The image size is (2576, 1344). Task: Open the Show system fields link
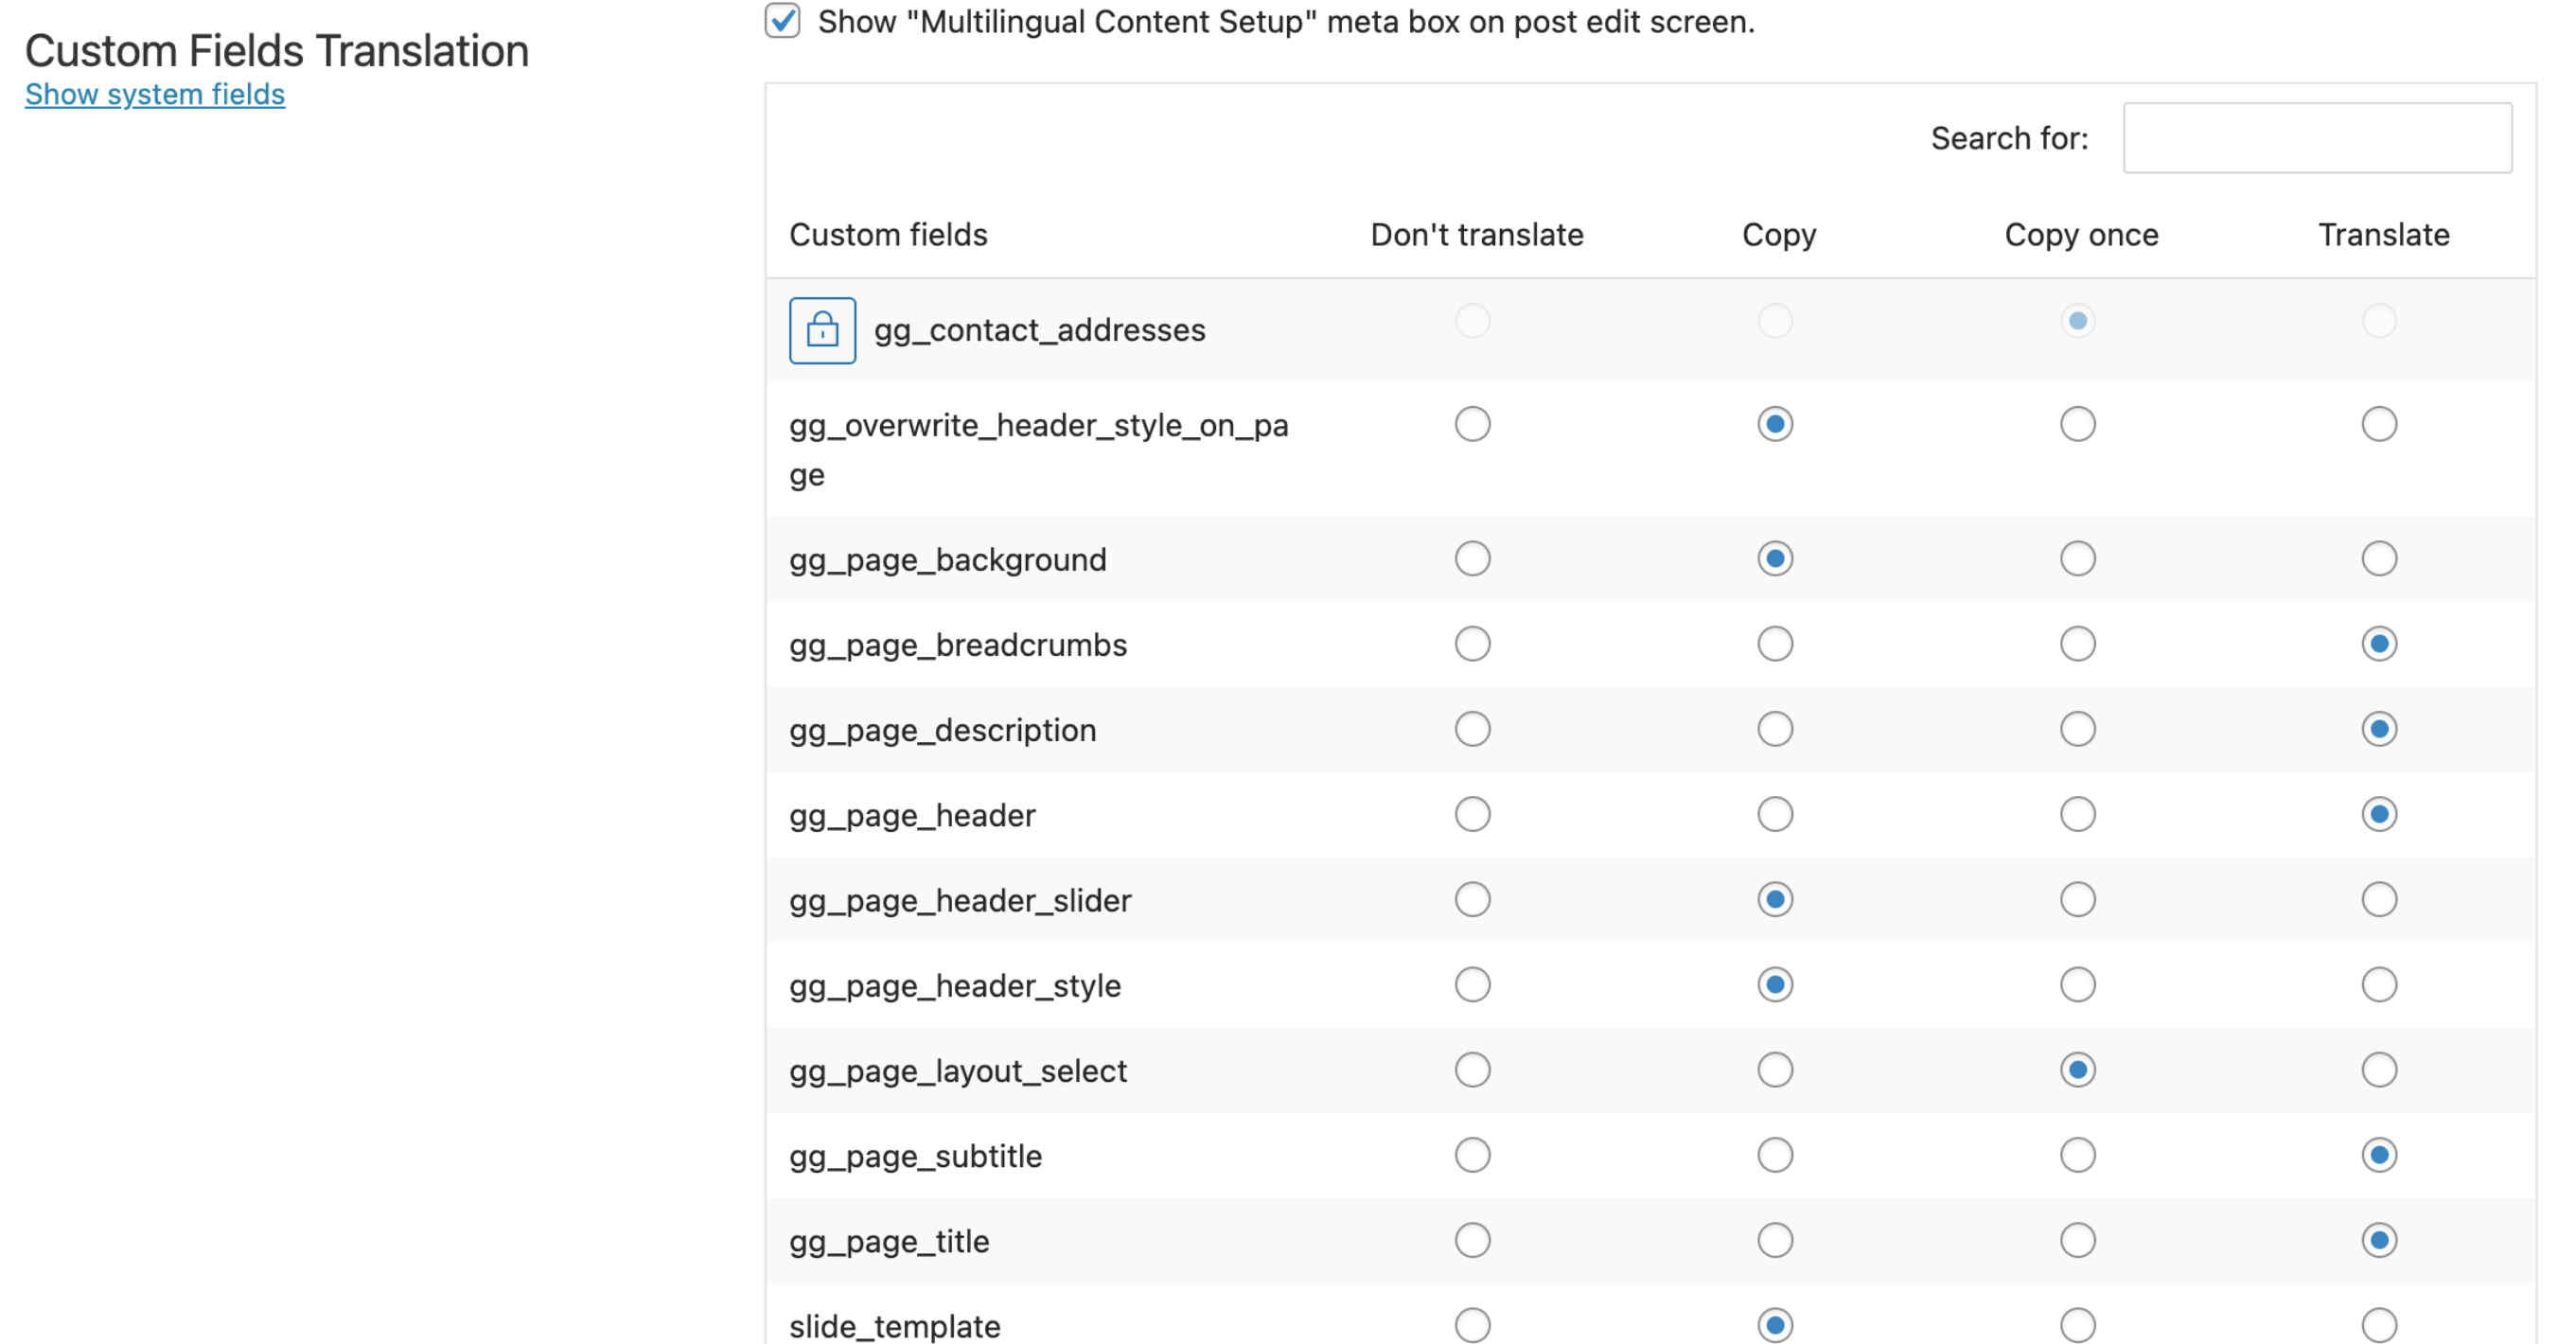pyautogui.click(x=155, y=94)
